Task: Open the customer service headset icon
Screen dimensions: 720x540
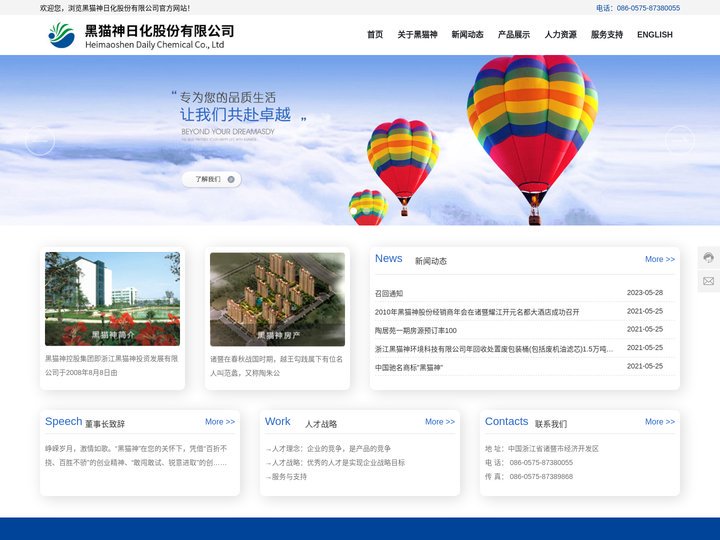Action: [709, 258]
